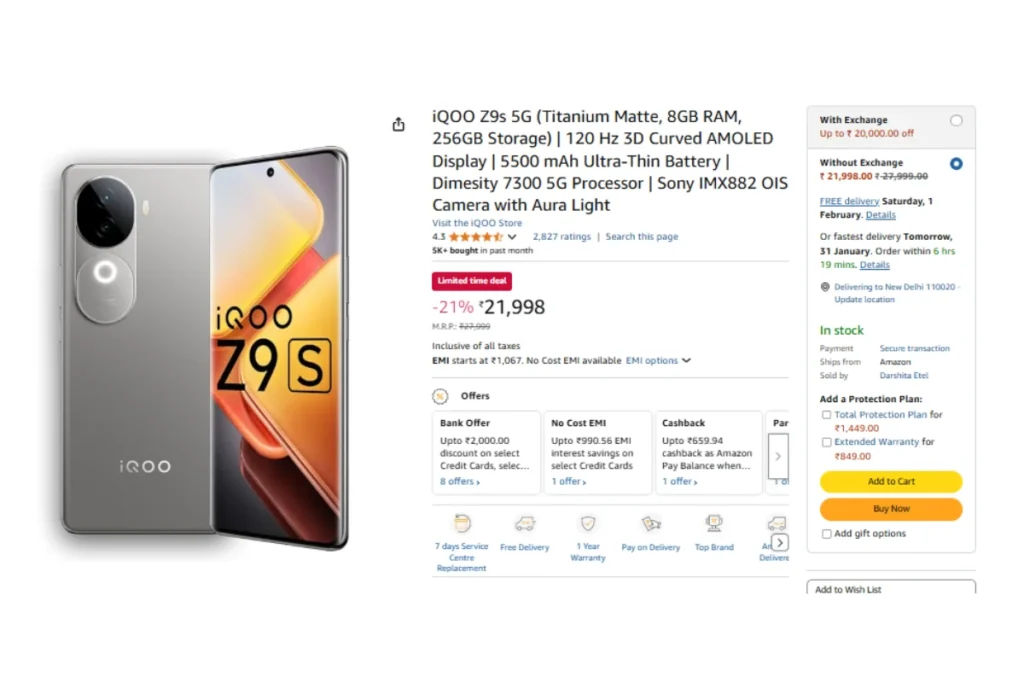Click the Free Delivery truck icon
Viewport: 1024px width, 683px height.
[524, 524]
